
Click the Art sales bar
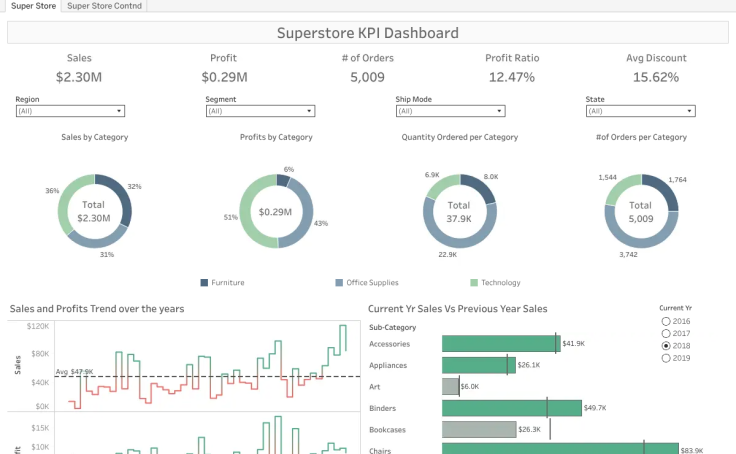click(x=451, y=386)
